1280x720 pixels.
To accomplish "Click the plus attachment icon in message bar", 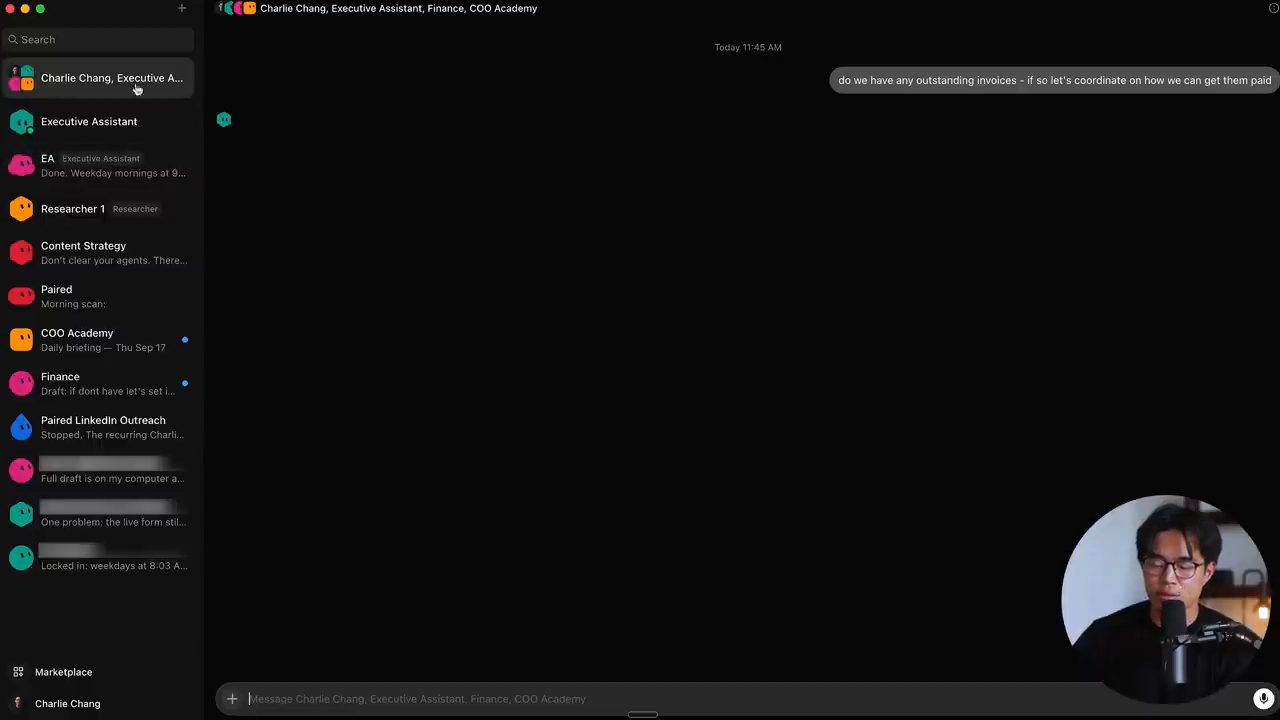I will click(232, 699).
